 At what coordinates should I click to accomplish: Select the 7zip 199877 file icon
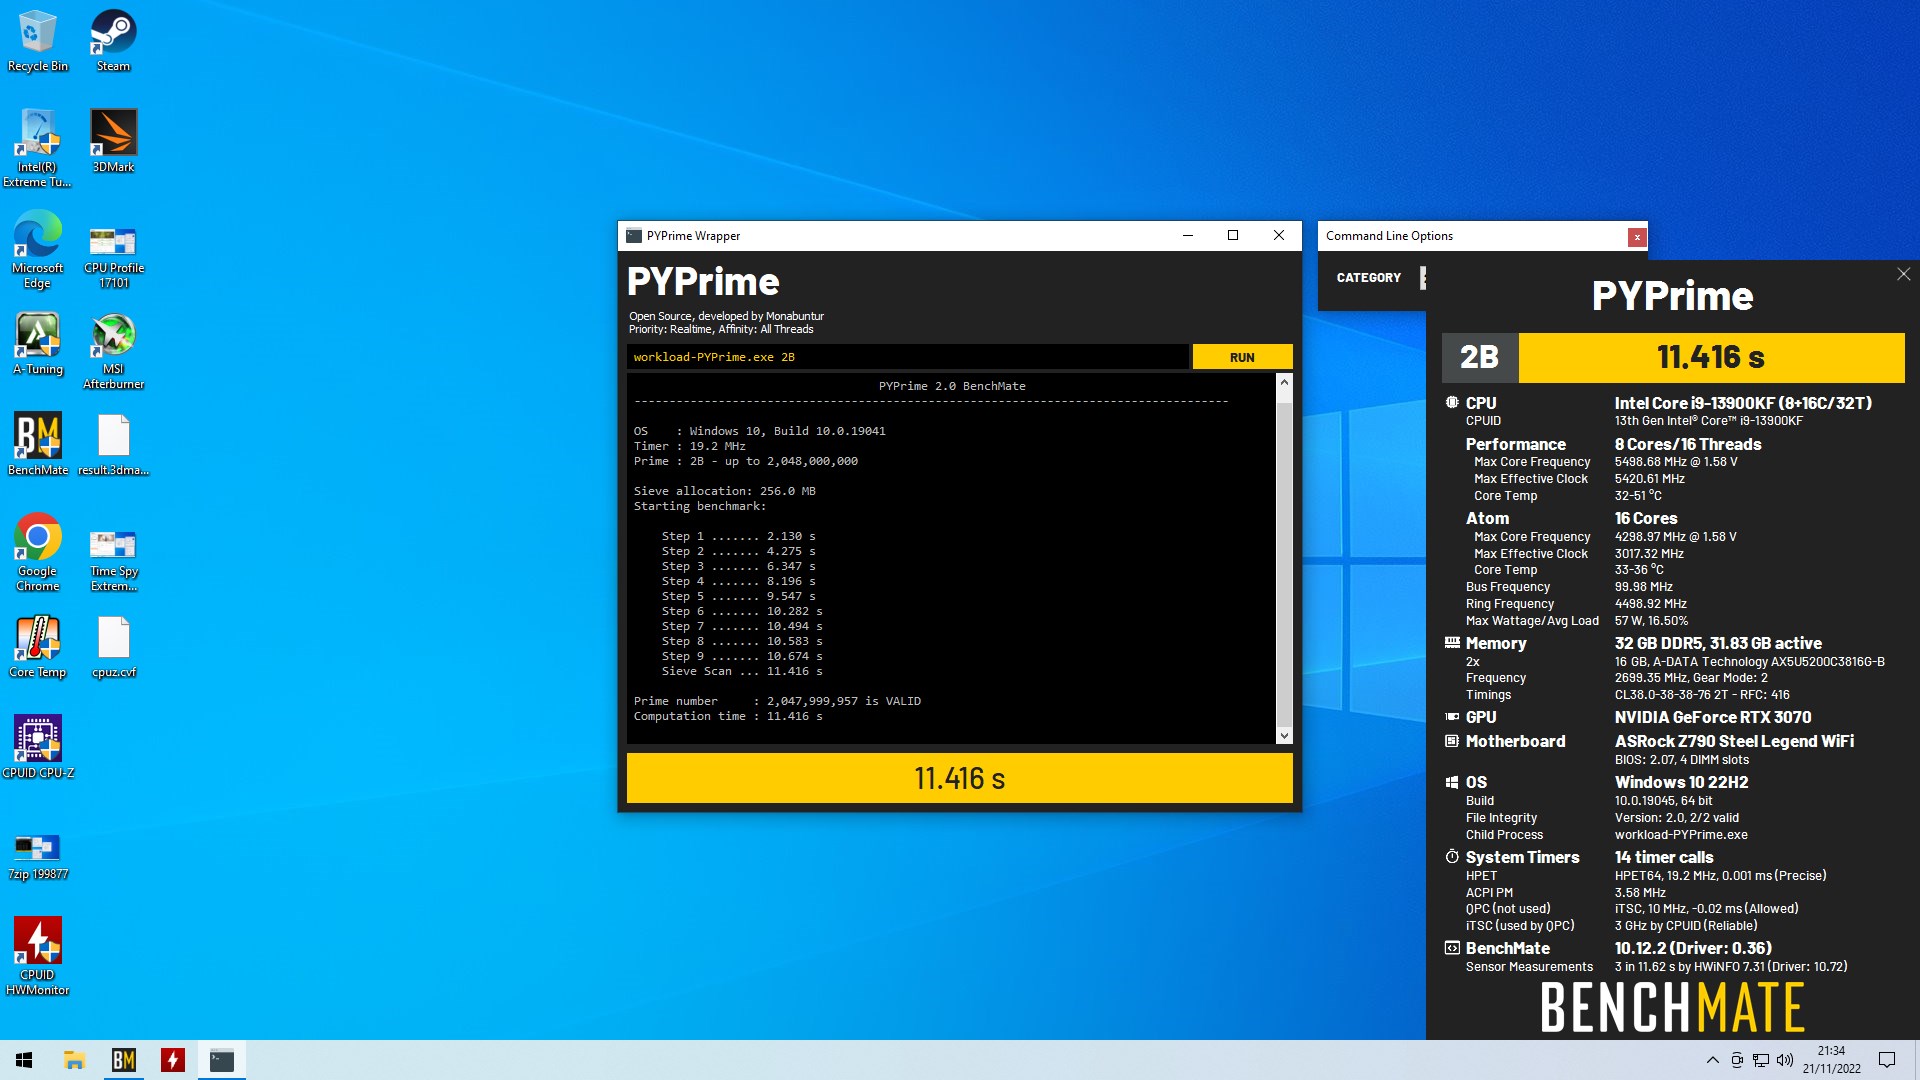[x=38, y=857]
